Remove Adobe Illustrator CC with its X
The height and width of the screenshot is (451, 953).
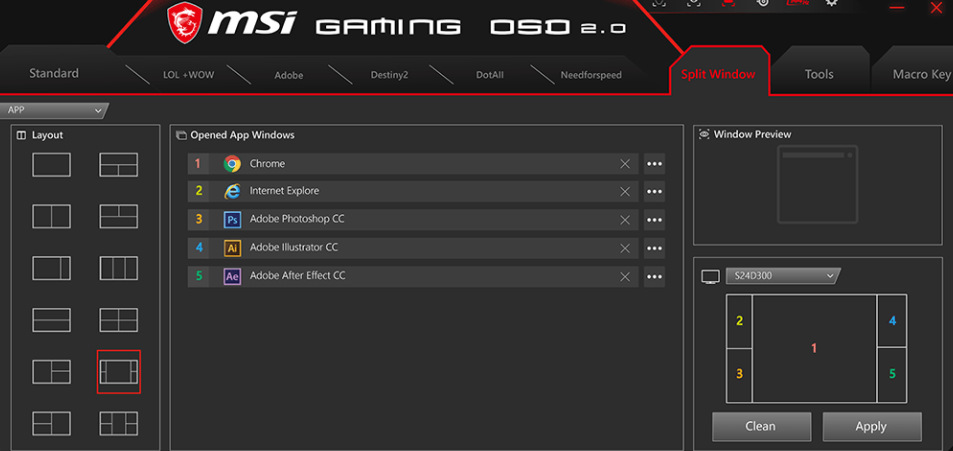(625, 248)
